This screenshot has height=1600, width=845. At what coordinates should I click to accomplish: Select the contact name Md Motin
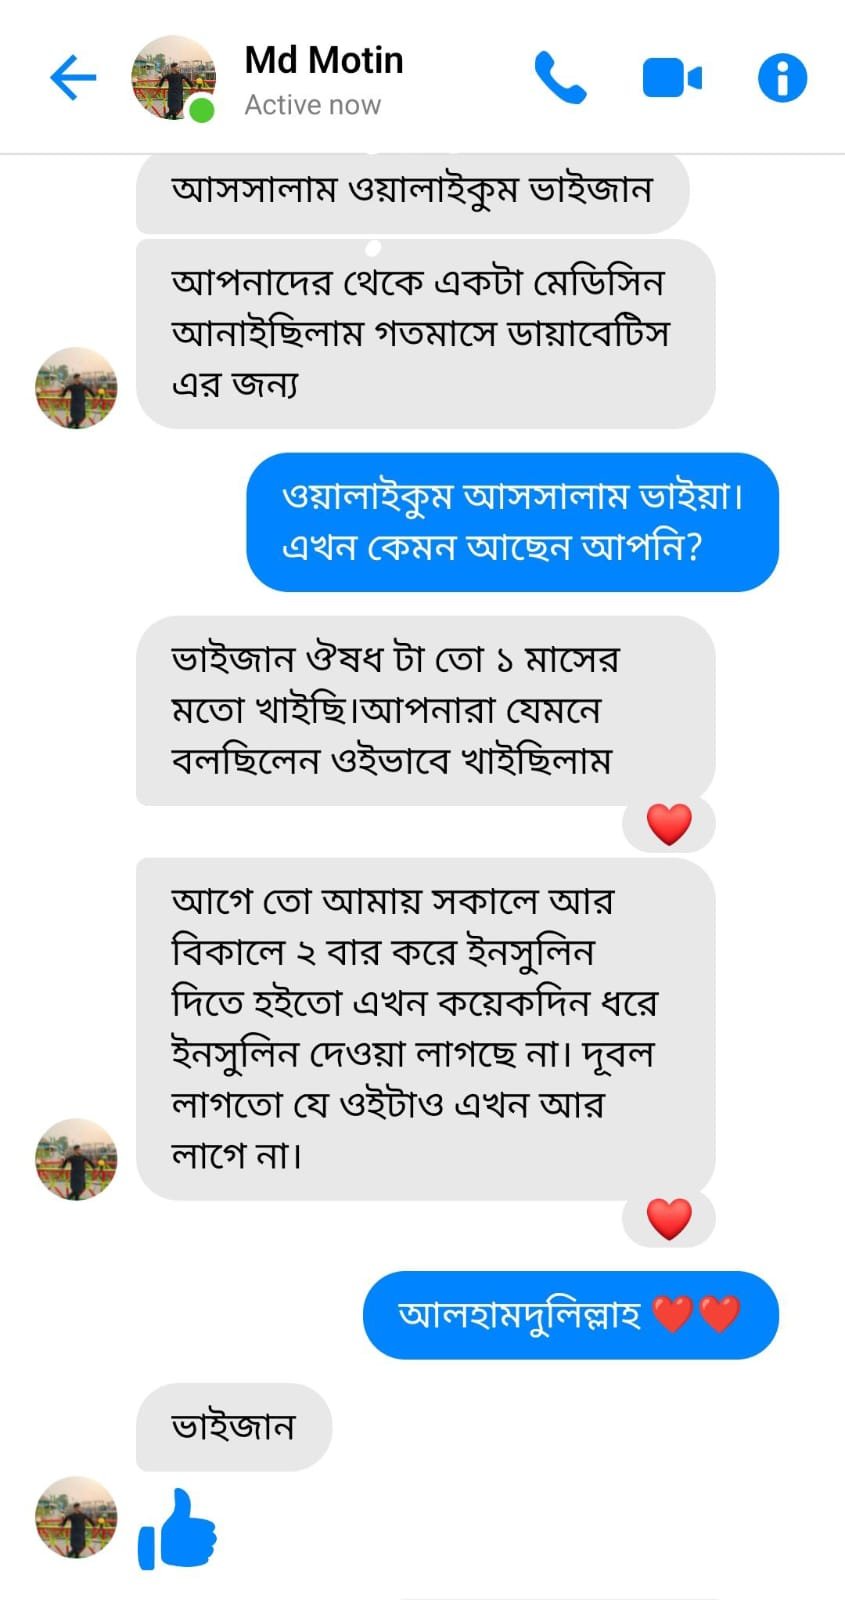(323, 60)
